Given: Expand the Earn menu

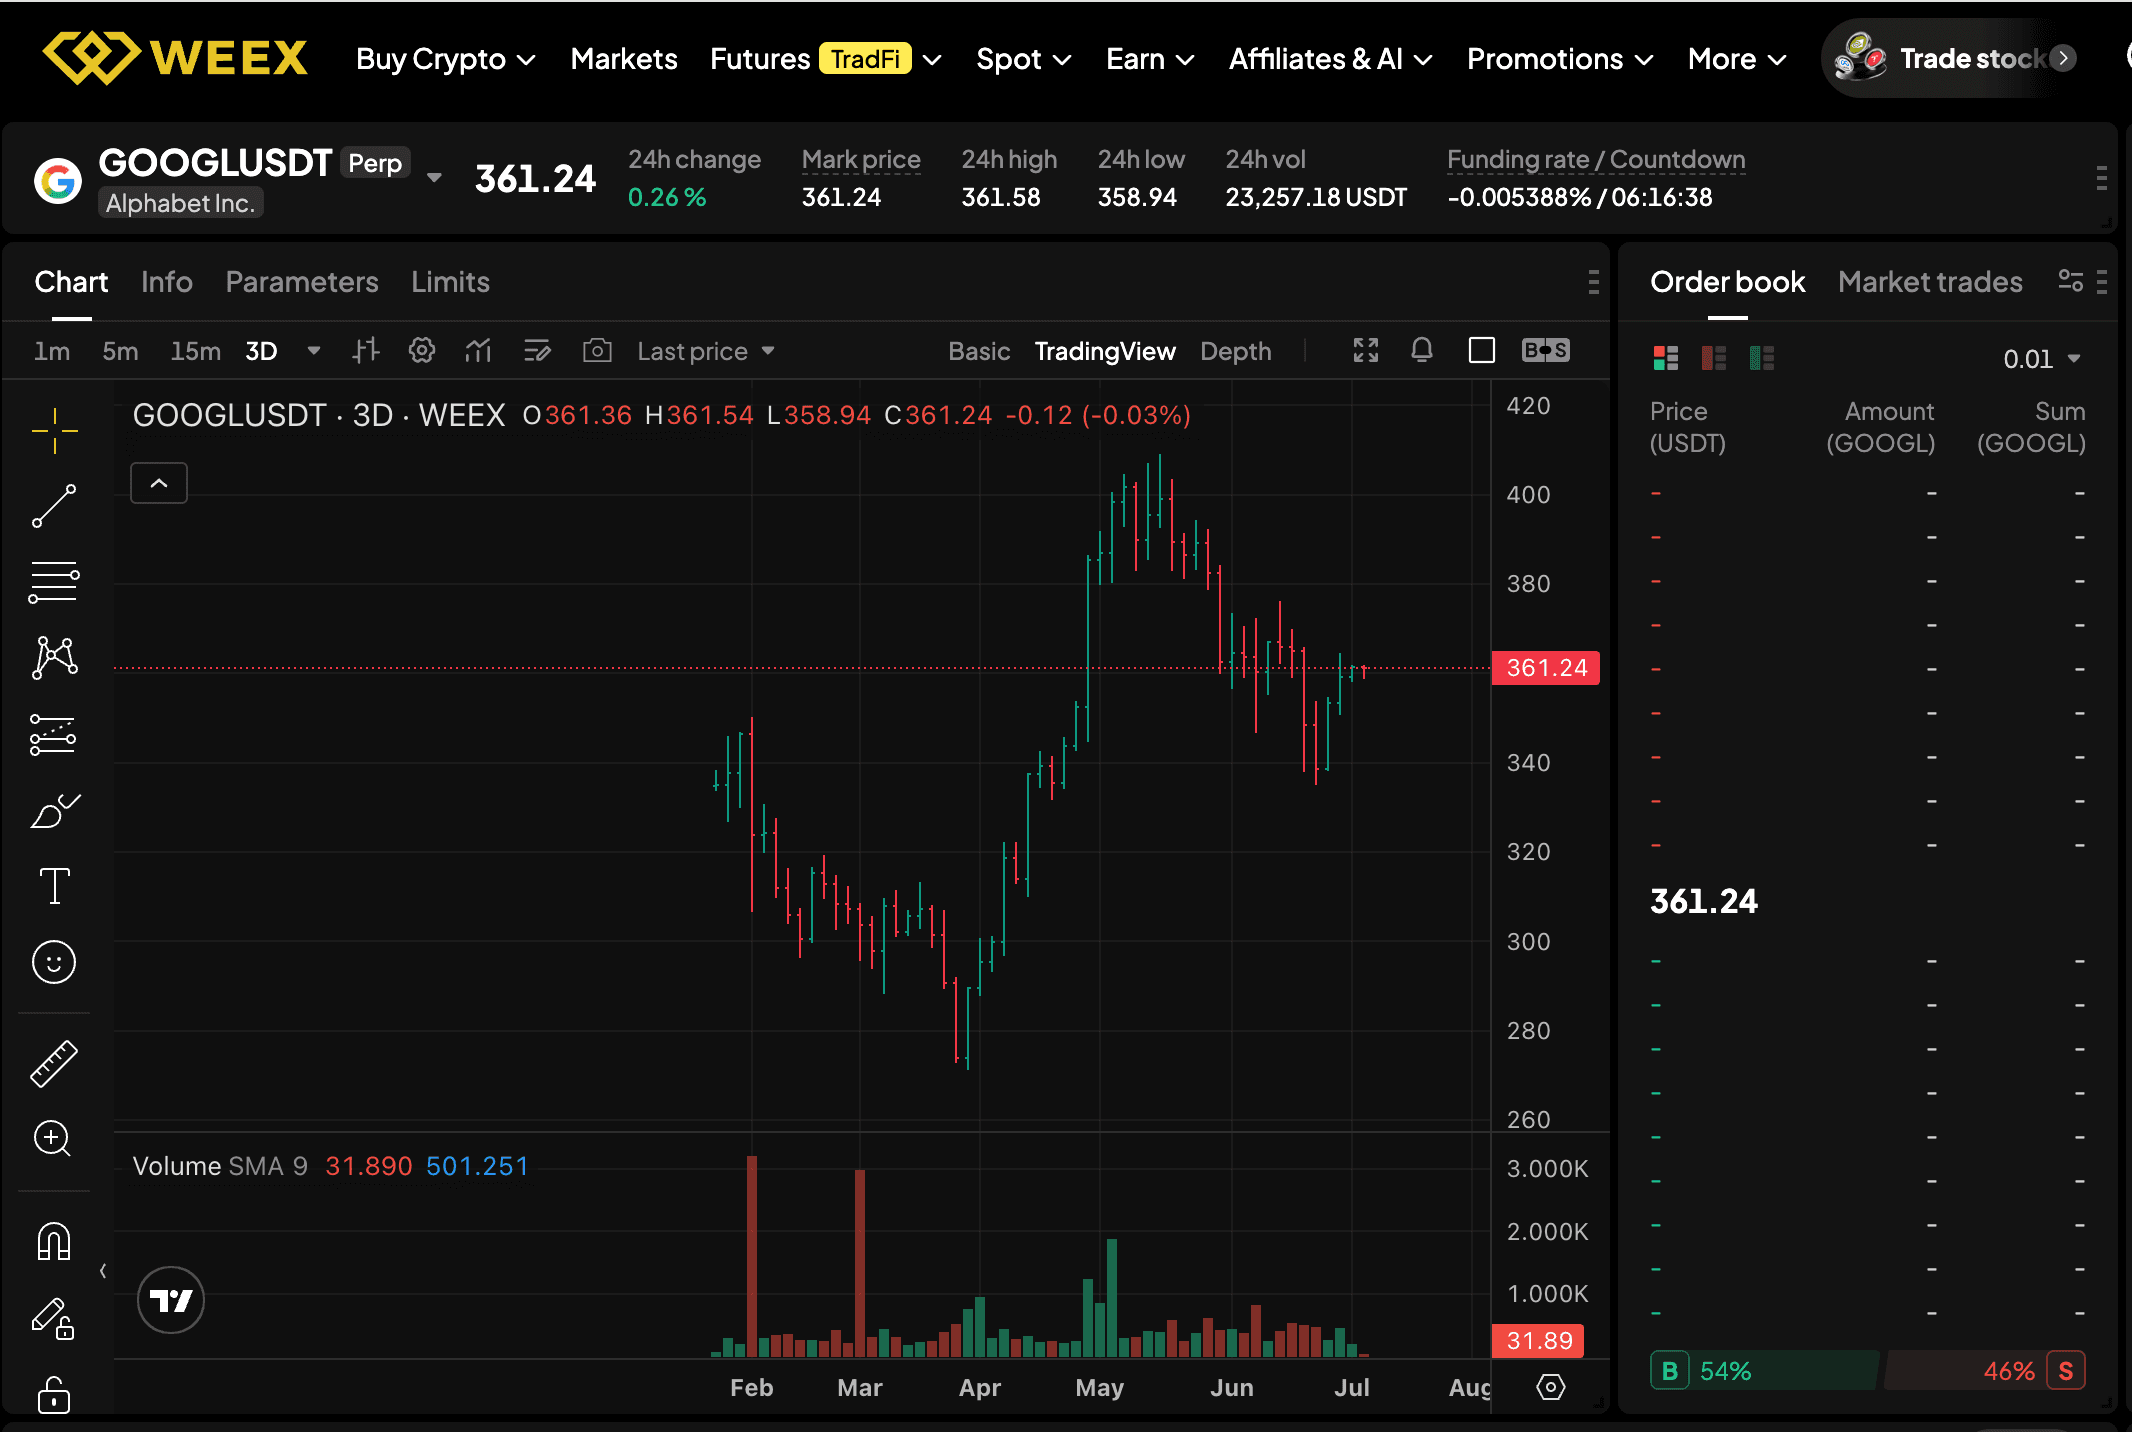Looking at the screenshot, I should tap(1150, 59).
